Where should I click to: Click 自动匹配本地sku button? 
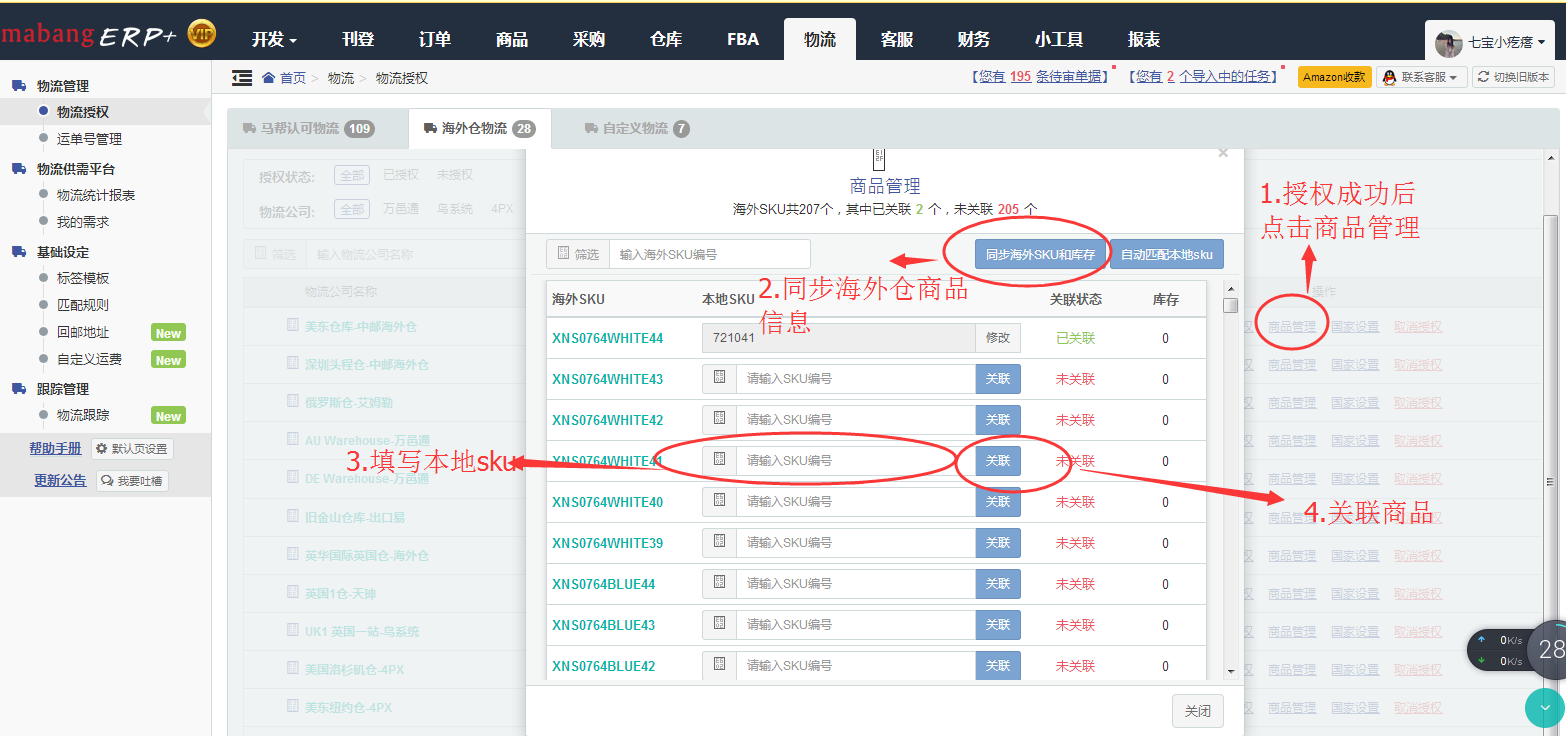(1166, 255)
